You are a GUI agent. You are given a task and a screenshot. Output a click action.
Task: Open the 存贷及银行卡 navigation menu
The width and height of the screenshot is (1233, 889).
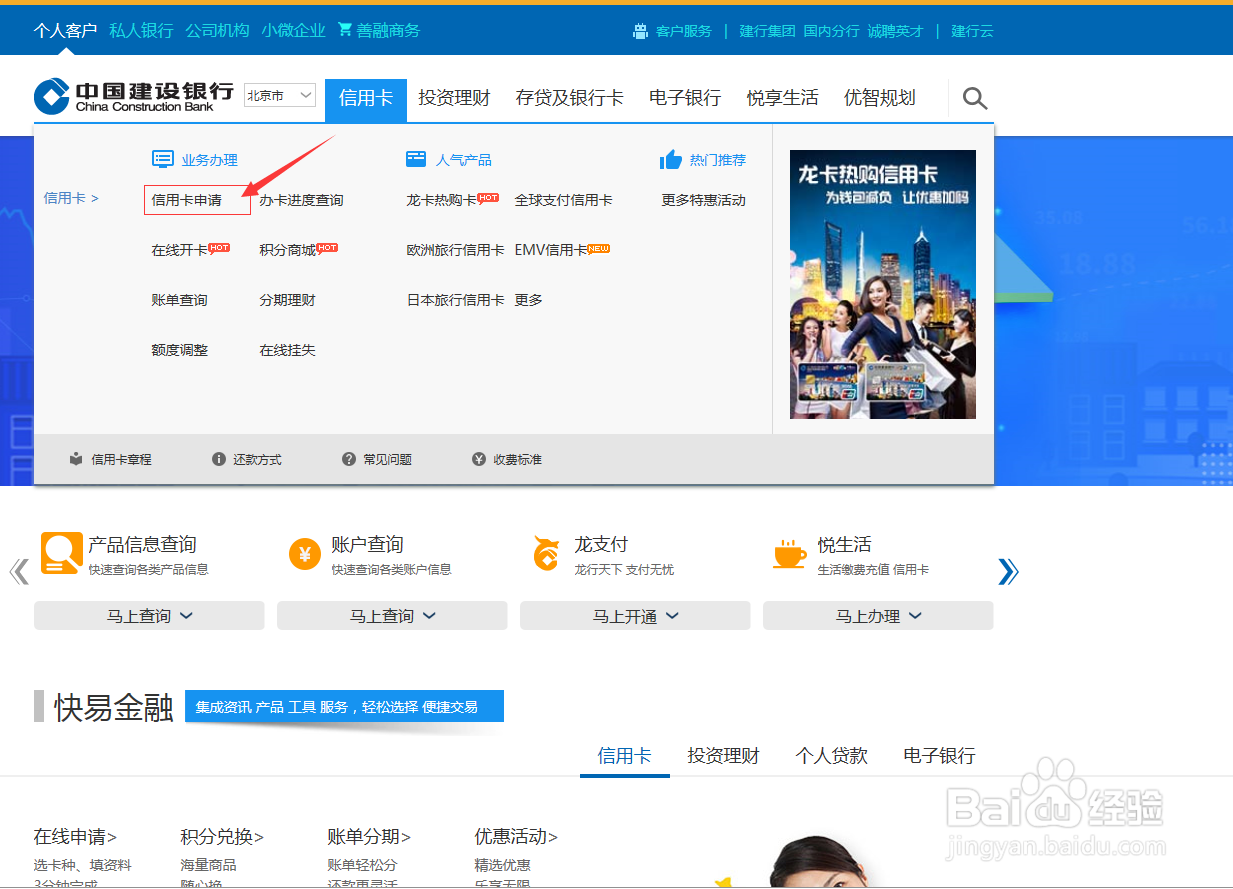click(x=570, y=98)
